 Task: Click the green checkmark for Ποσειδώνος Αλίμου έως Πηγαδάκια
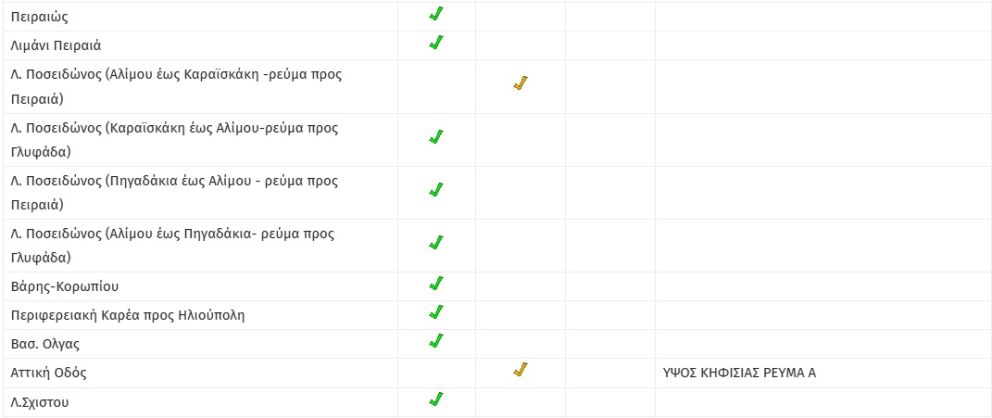coord(436,243)
